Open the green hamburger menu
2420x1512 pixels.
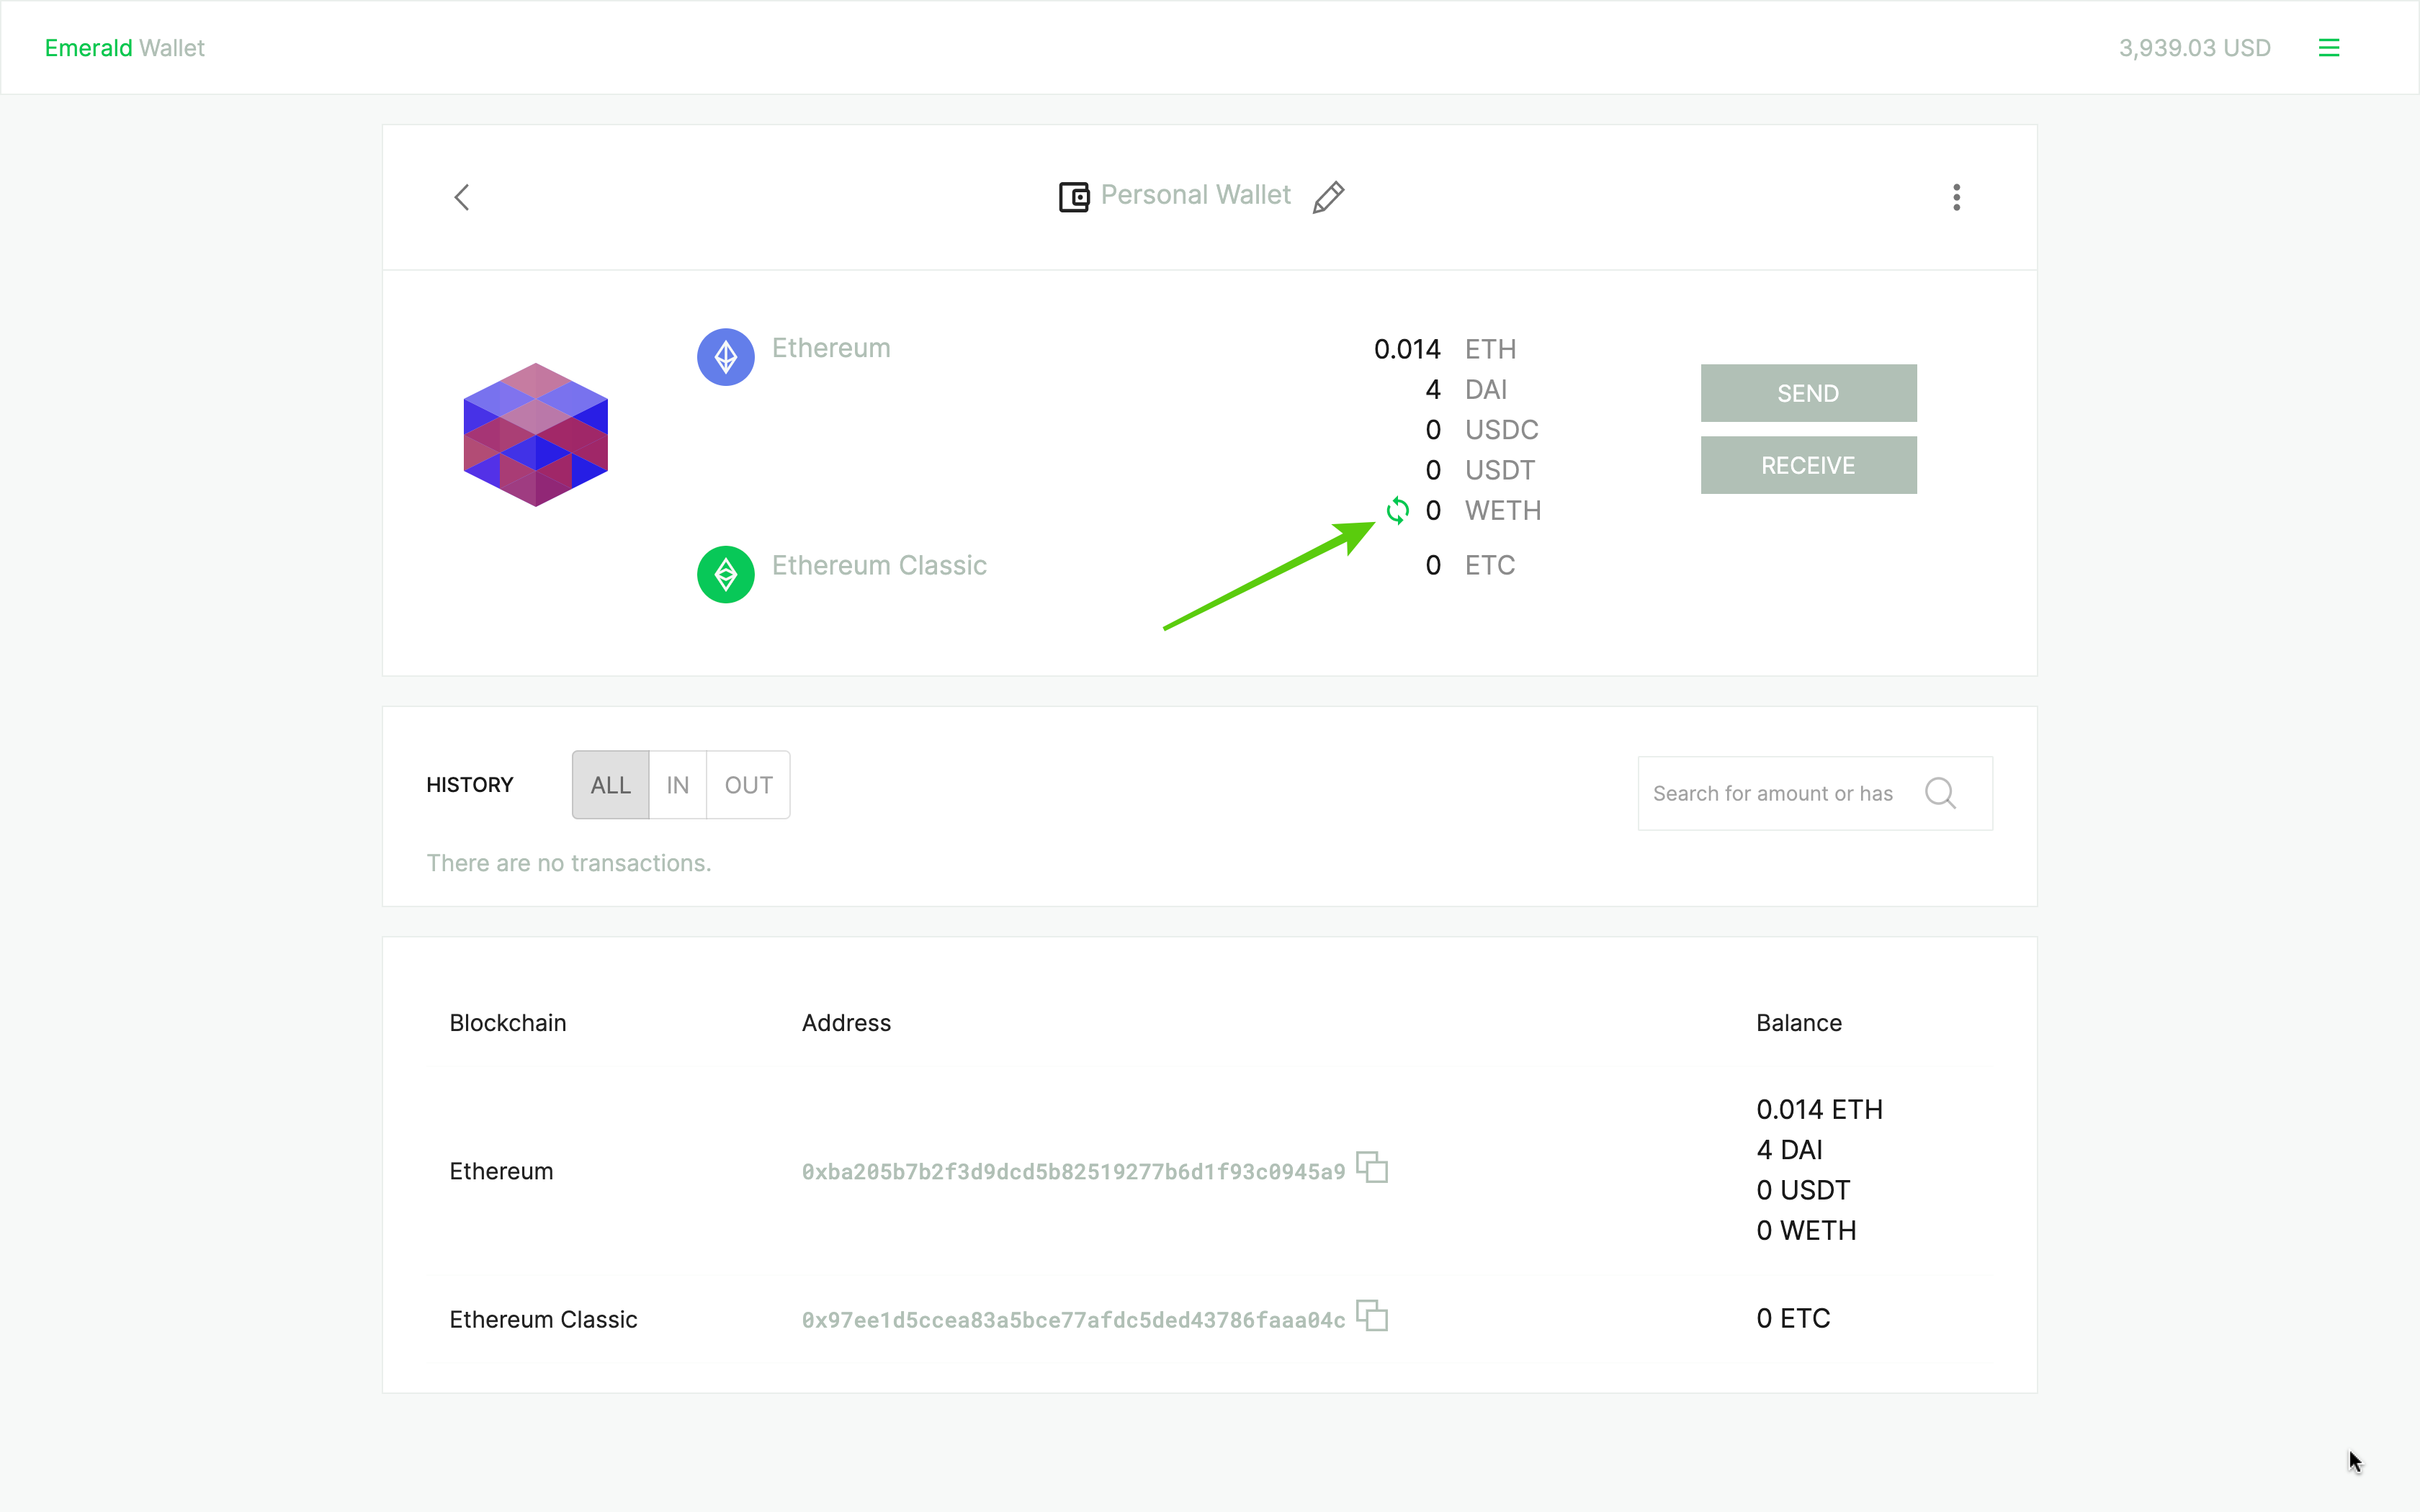tap(2328, 48)
